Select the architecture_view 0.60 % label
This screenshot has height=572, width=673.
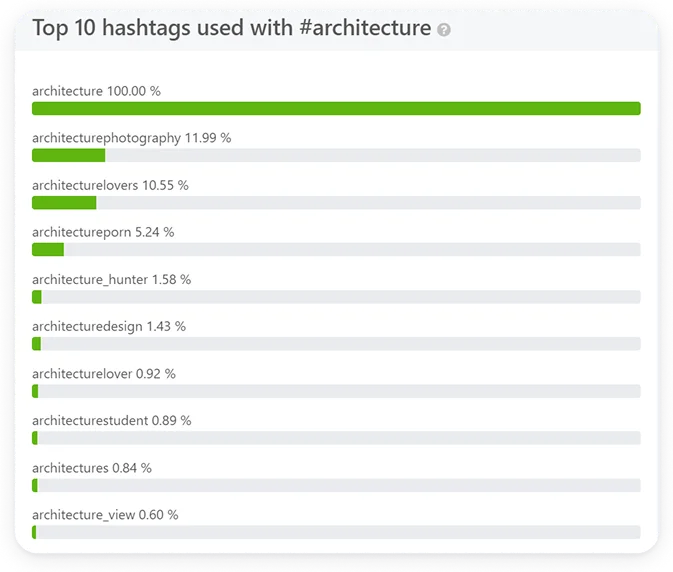[105, 514]
